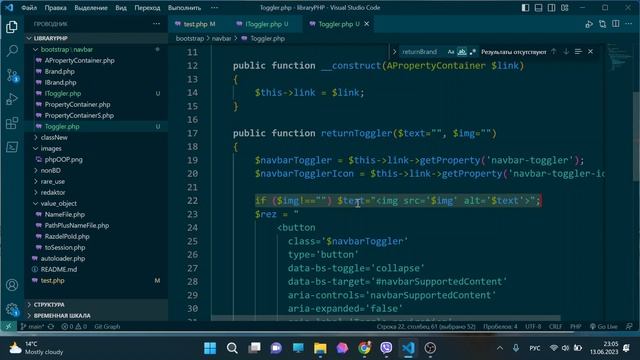The width and height of the screenshot is (640, 360).
Task: Click the editor vertical scrollbar
Action: pyautogui.click(x=636, y=137)
